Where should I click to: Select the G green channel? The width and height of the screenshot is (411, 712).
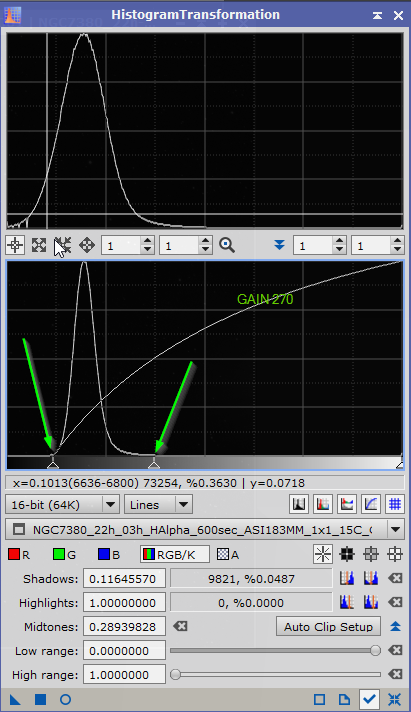tap(64, 554)
